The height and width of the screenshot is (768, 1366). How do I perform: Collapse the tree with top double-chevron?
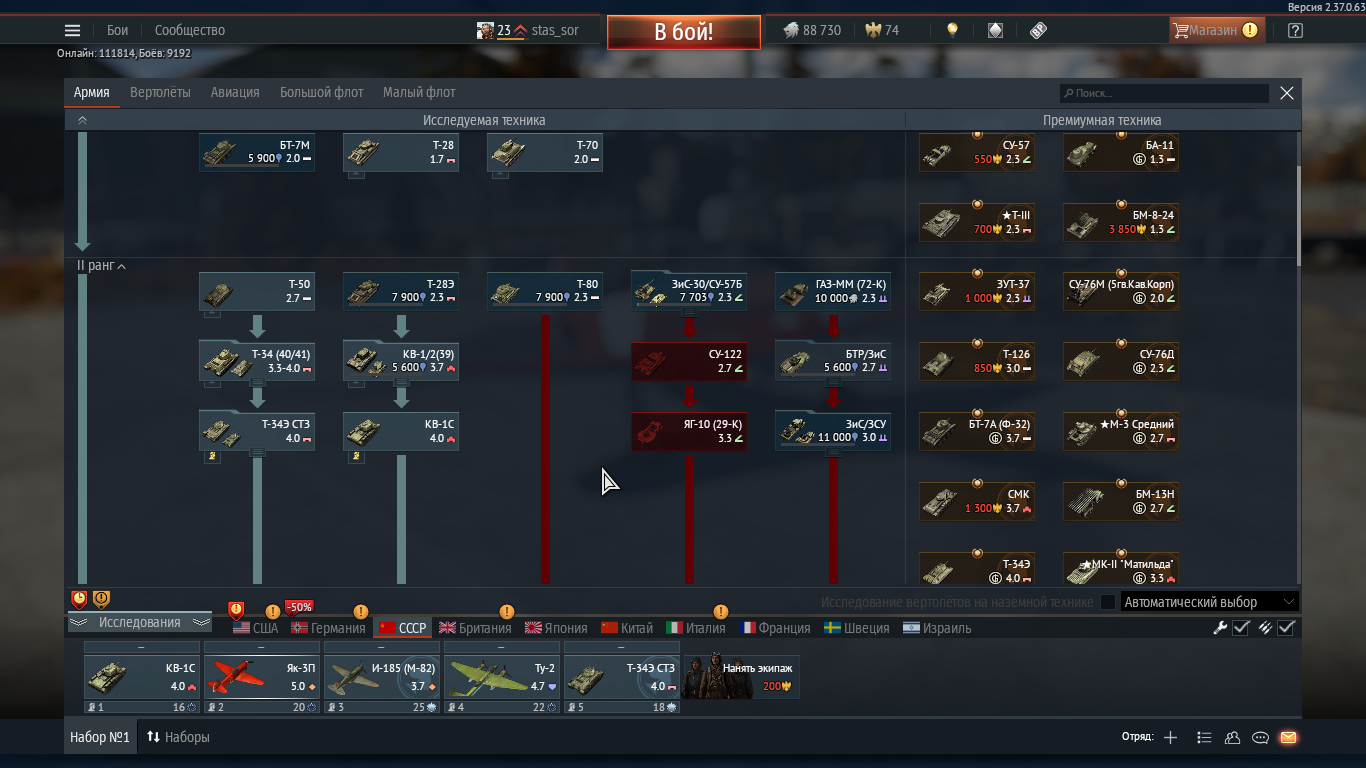tap(82, 120)
